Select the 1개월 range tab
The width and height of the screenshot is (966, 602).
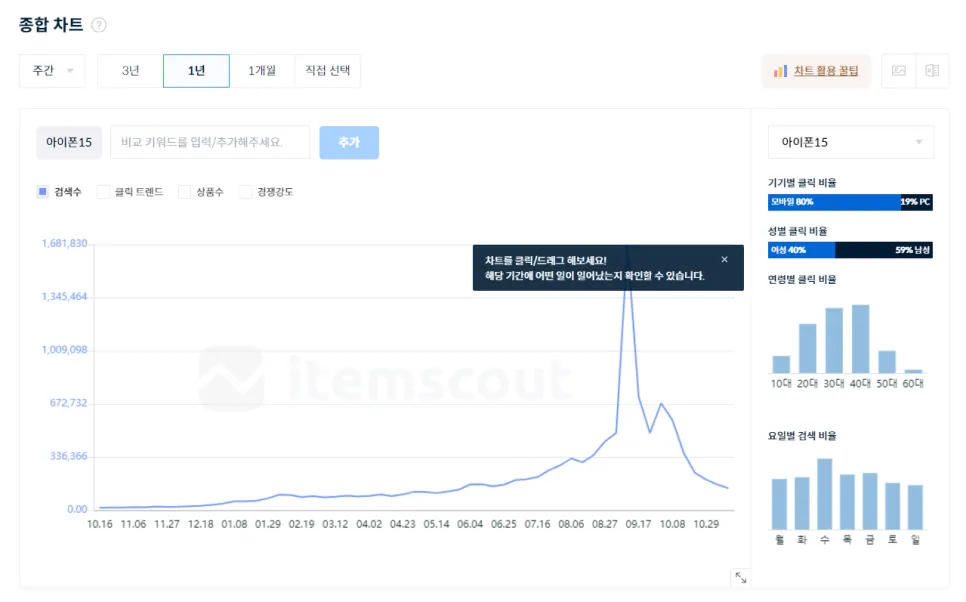pyautogui.click(x=262, y=71)
